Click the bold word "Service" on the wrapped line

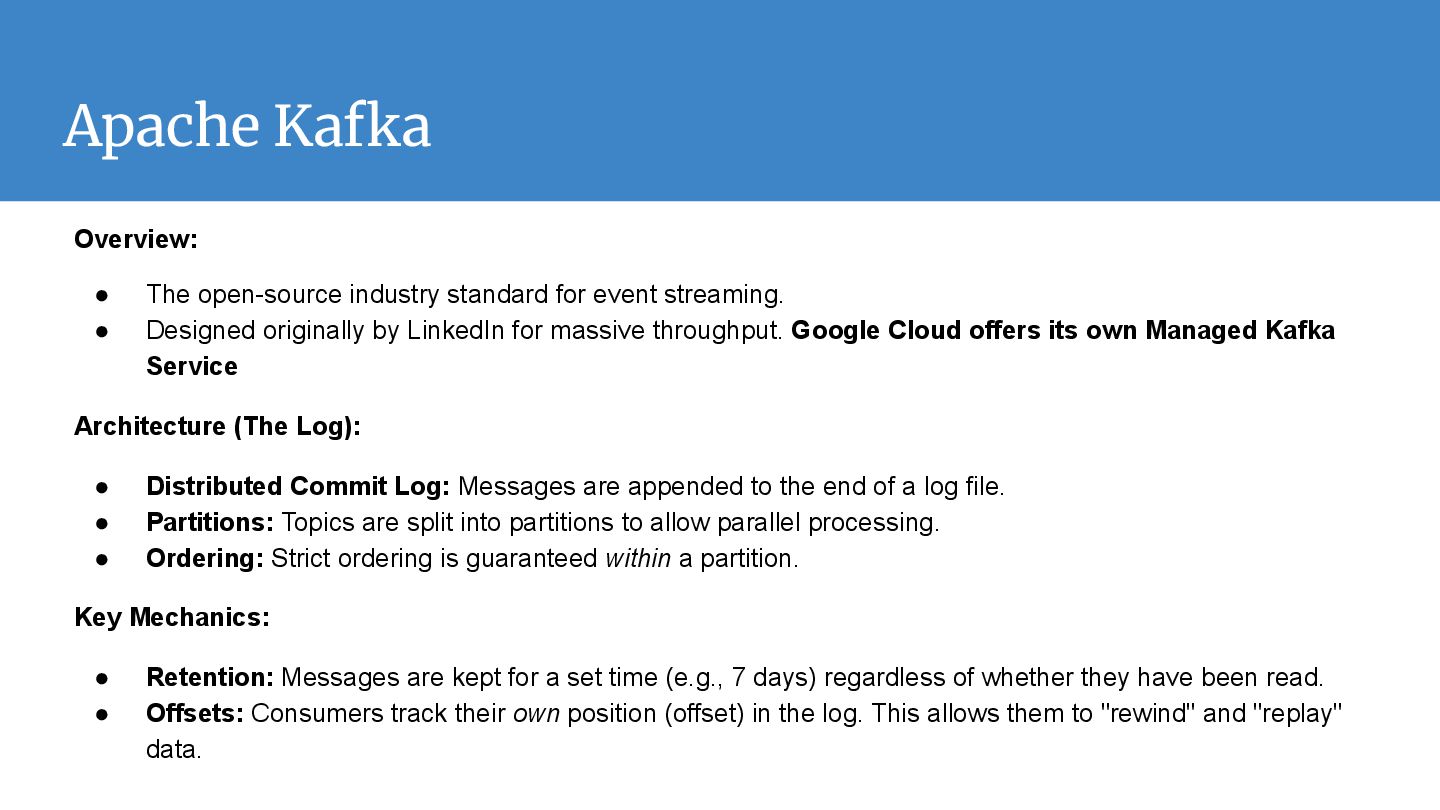click(192, 366)
